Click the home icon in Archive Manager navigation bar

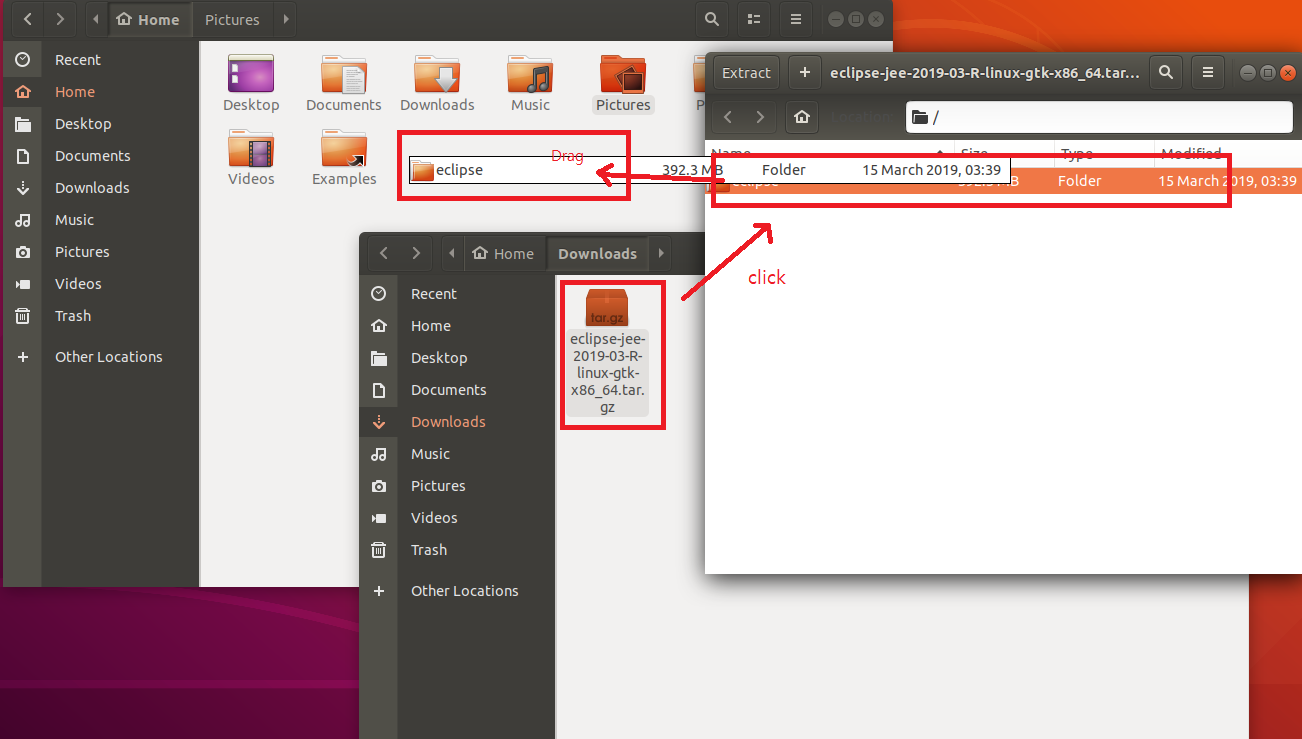click(x=801, y=117)
